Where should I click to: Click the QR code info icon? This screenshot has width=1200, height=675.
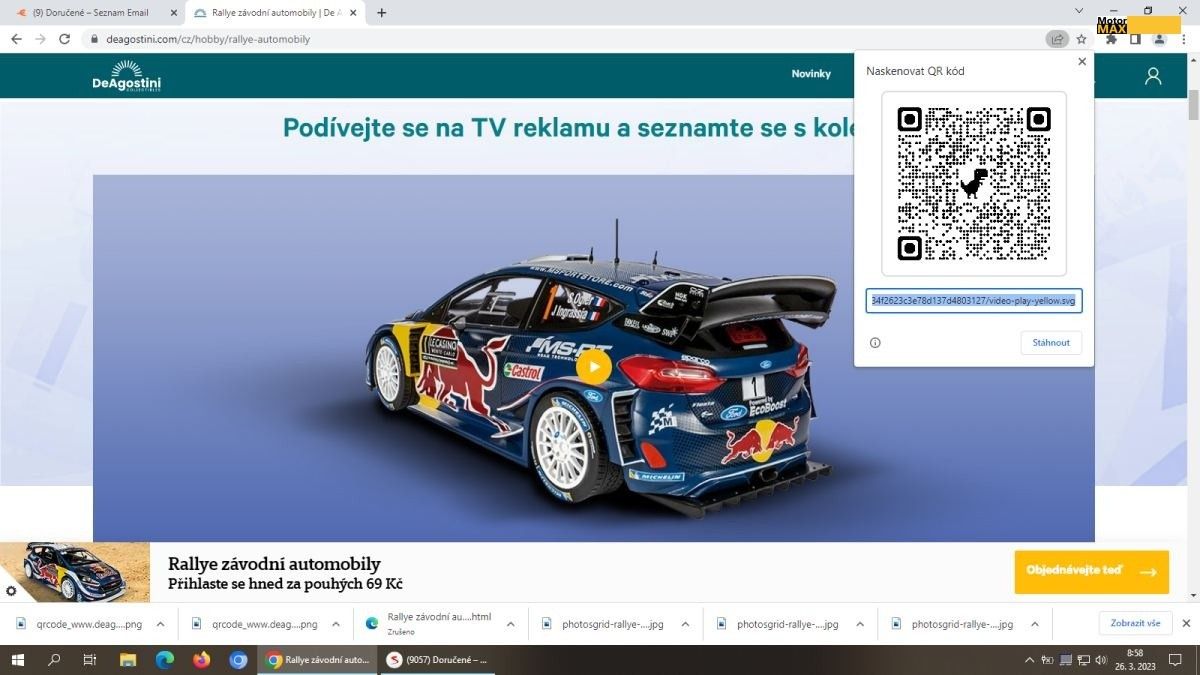(x=875, y=343)
